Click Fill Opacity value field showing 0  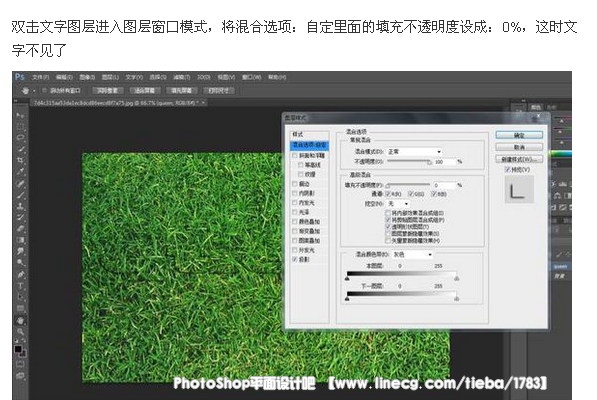pyautogui.click(x=444, y=185)
